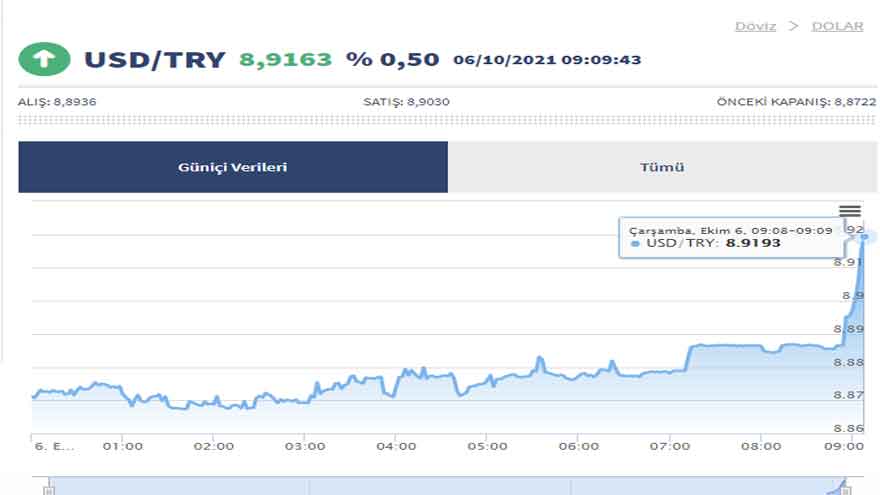This screenshot has height=495, width=880.
Task: Click the 08:00 x-axis label
Action: [x=761, y=446]
